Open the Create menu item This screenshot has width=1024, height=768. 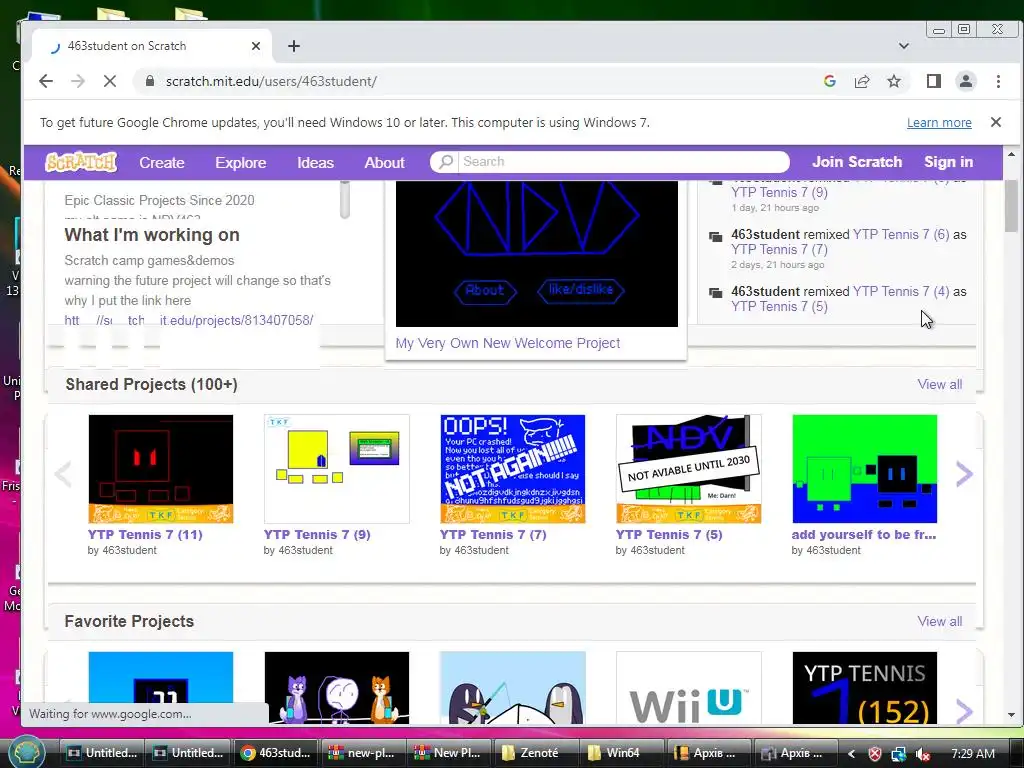coord(162,163)
